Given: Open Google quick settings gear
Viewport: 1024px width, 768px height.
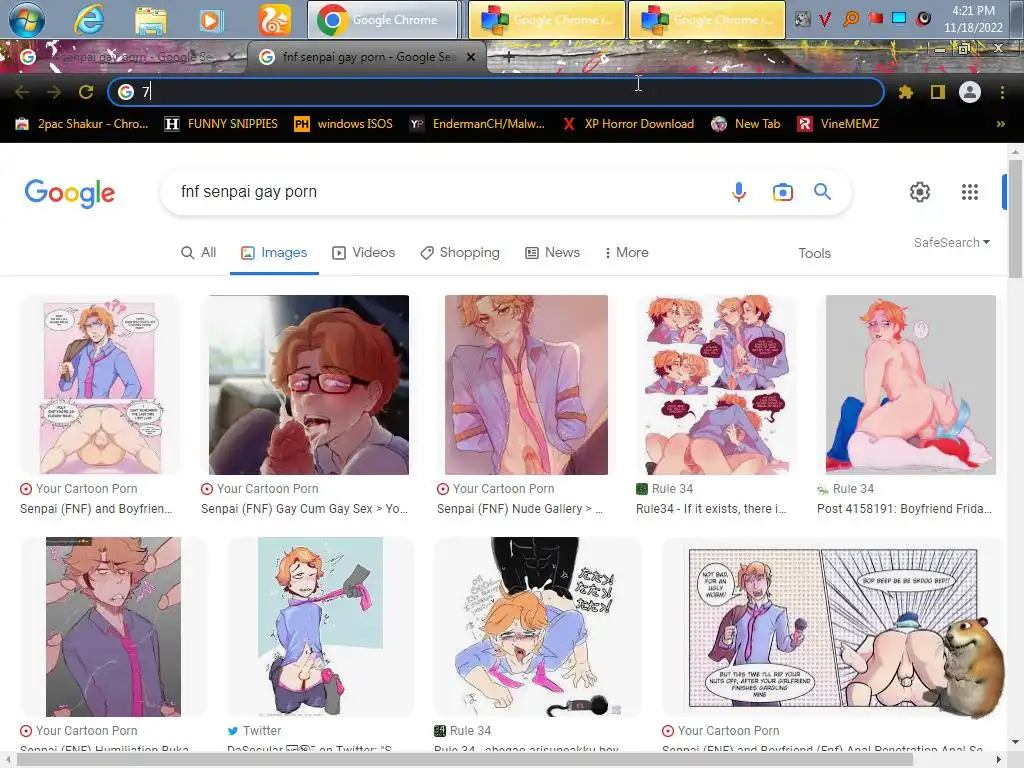Looking at the screenshot, I should pos(920,192).
